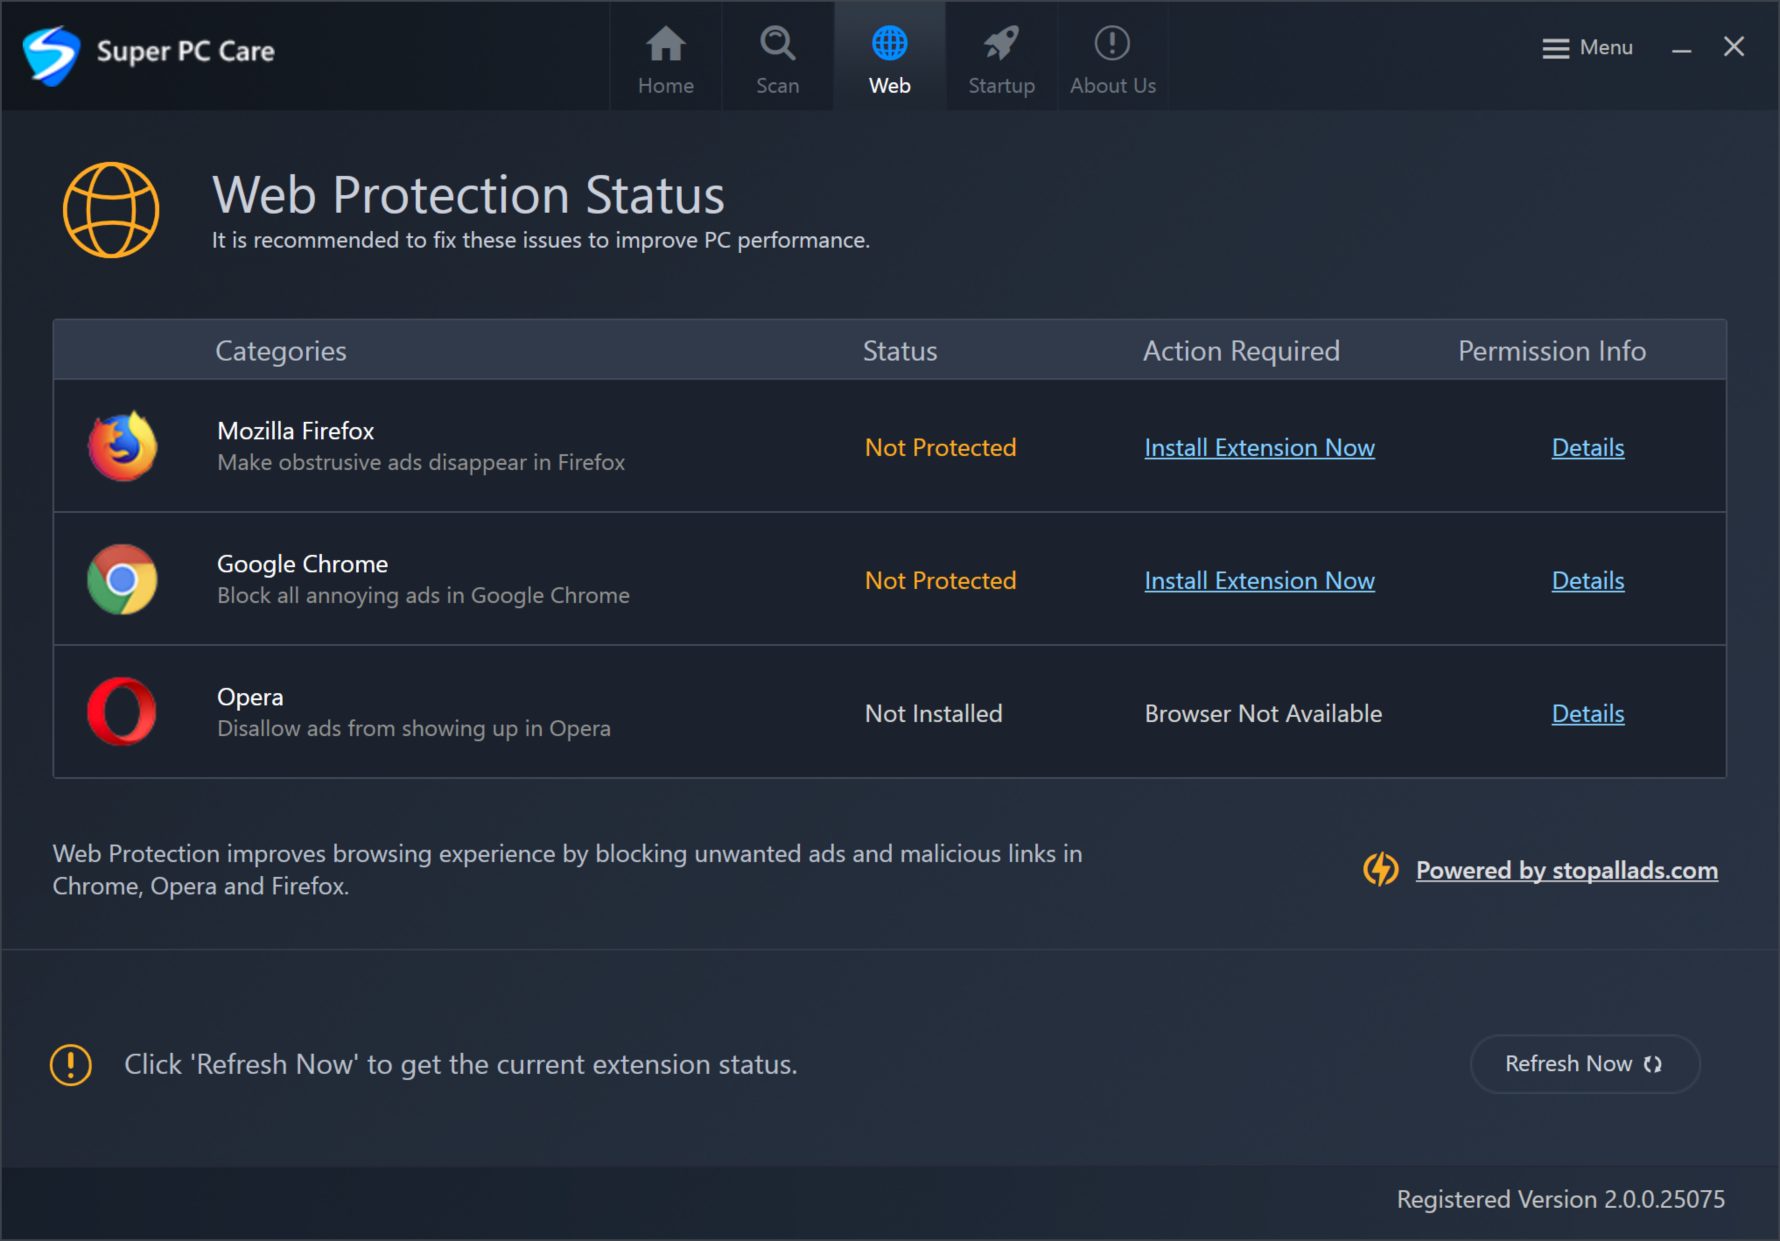Click 'Disallow ads from showing up in Opera' text

[x=414, y=729]
